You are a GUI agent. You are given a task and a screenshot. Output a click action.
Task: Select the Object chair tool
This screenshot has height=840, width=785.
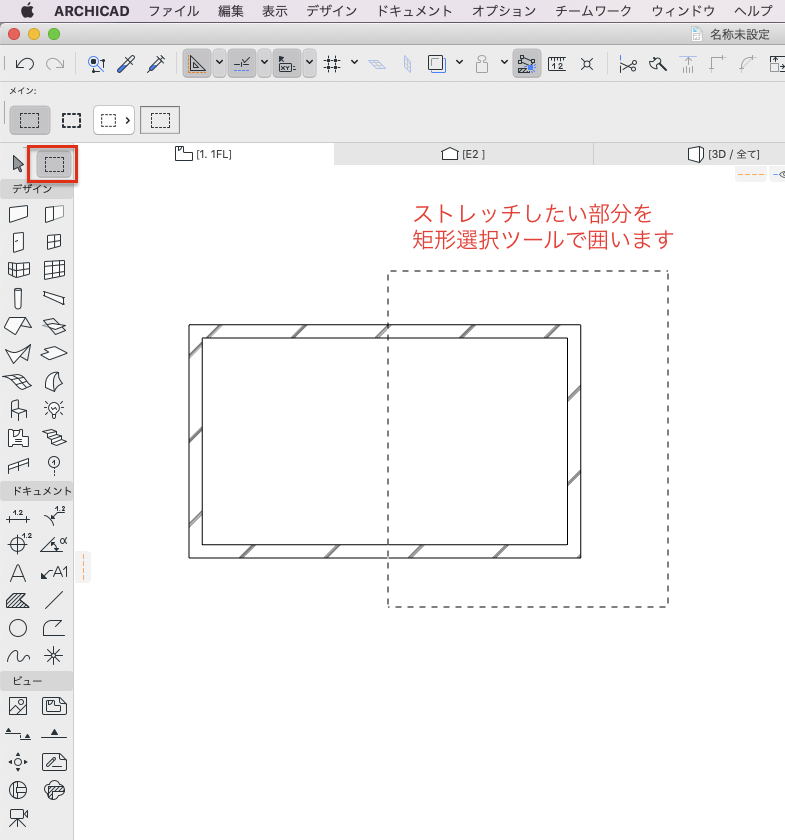[x=18, y=410]
